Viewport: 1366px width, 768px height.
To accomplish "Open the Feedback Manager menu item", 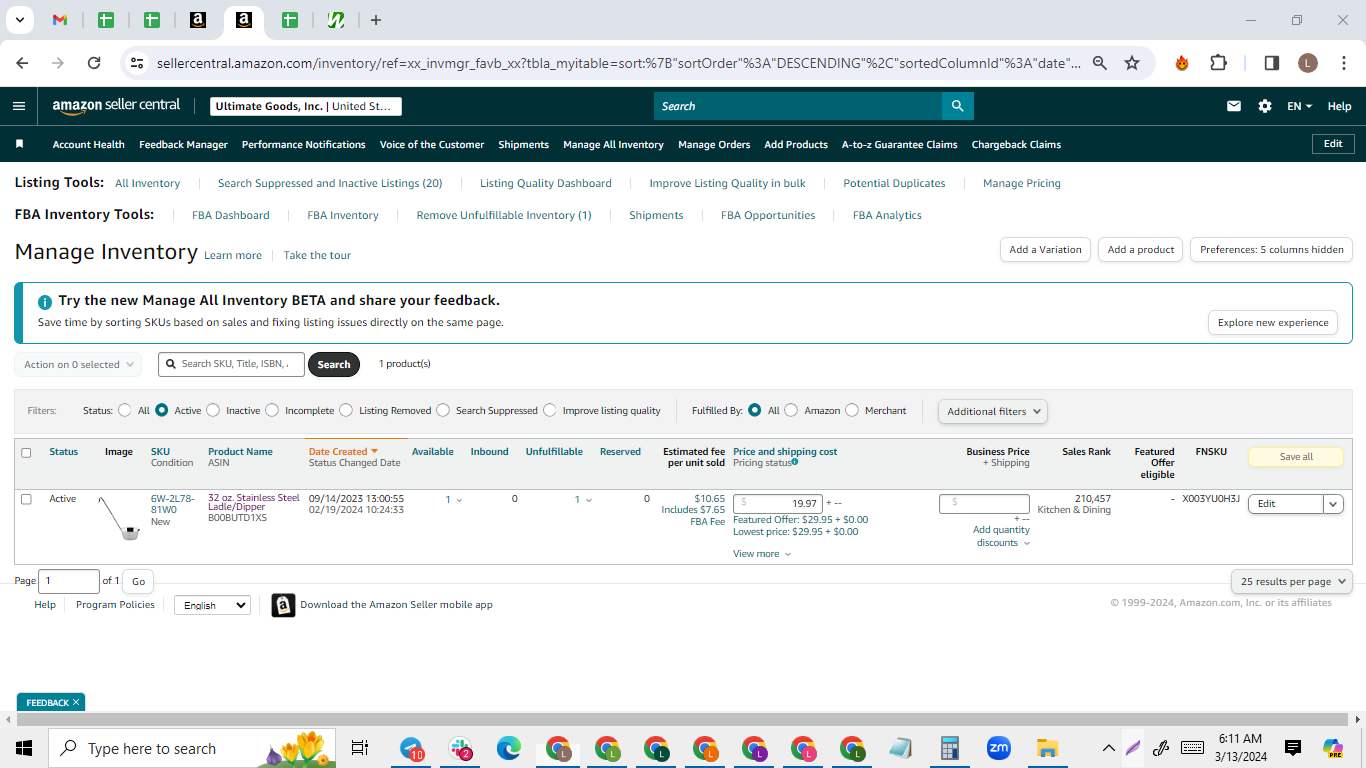I will point(183,144).
